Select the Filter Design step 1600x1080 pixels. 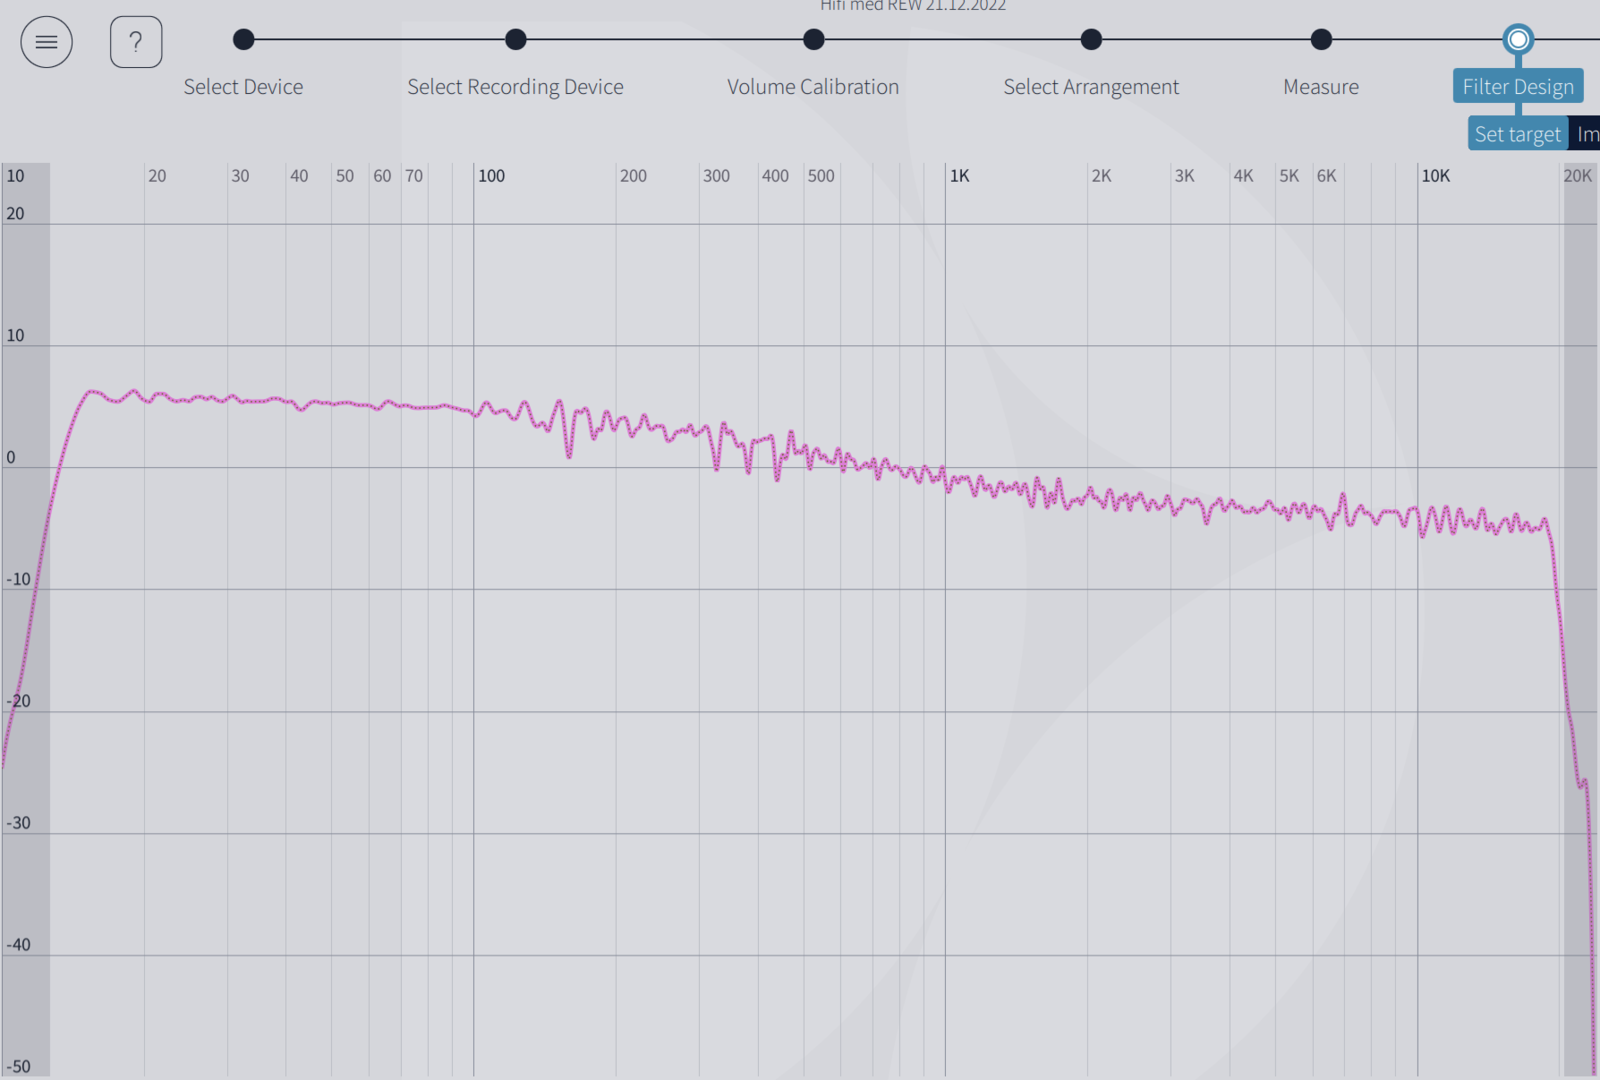pos(1518,86)
